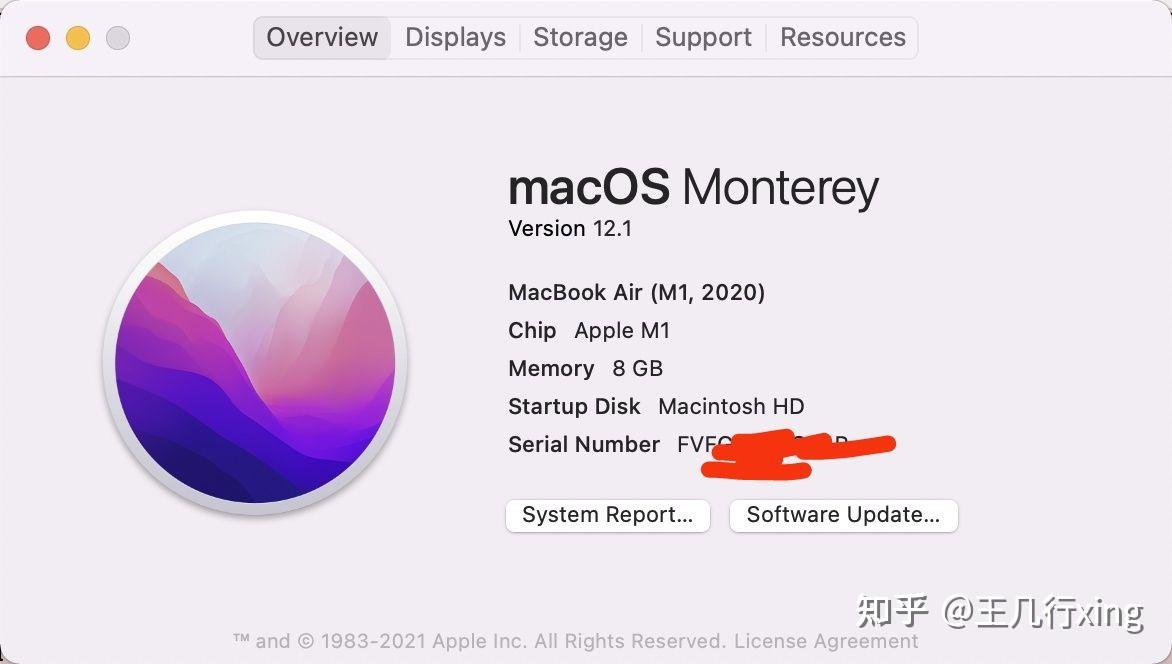The image size is (1172, 664).
Task: Click the Serial Number field
Action: click(x=584, y=444)
